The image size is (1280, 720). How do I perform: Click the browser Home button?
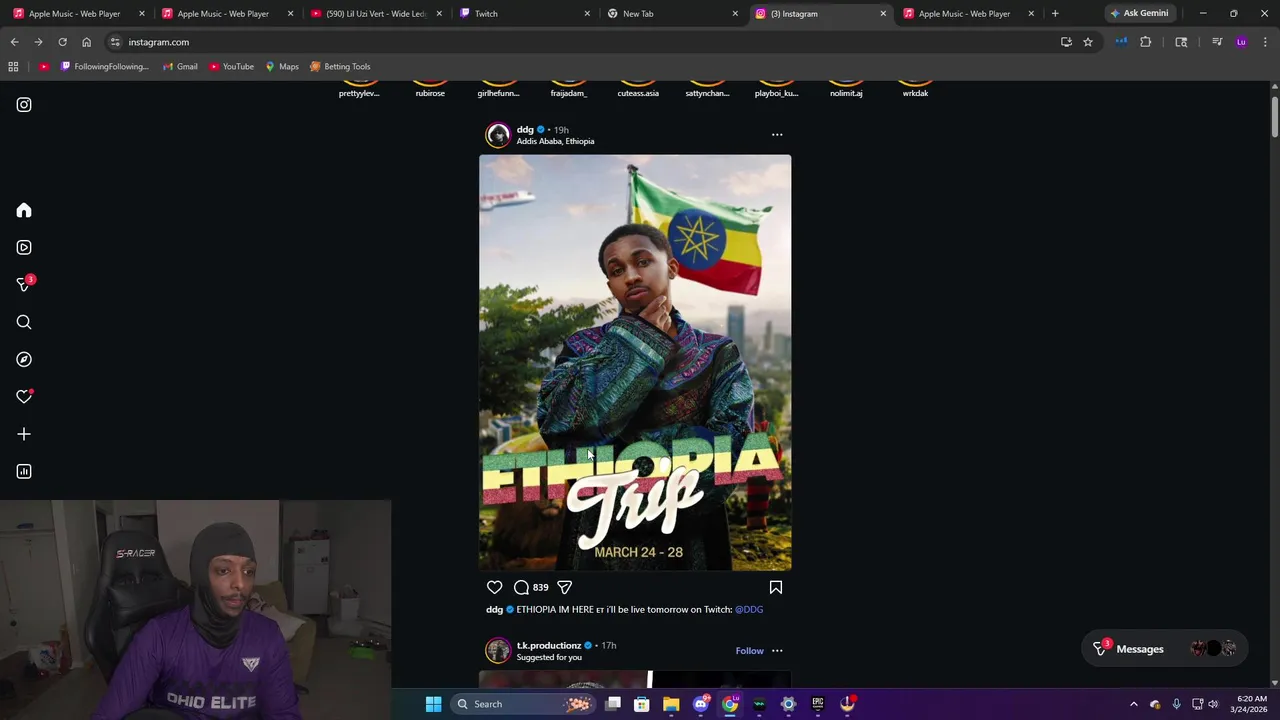coord(86,42)
